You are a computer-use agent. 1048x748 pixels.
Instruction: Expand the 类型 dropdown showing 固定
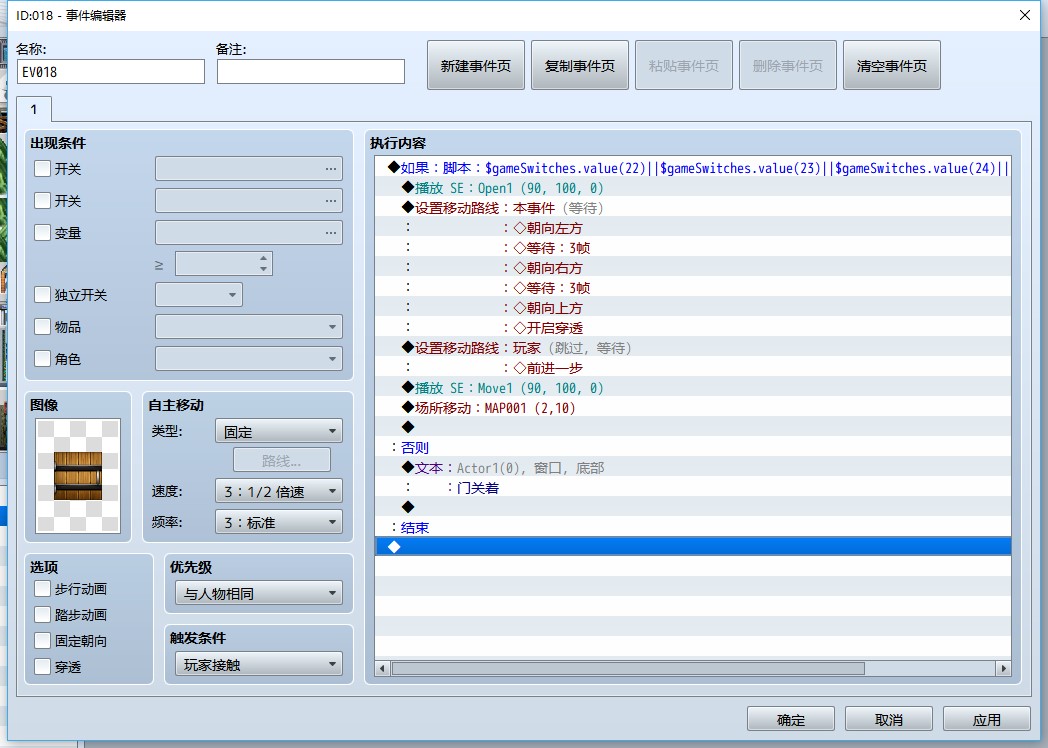[x=279, y=431]
